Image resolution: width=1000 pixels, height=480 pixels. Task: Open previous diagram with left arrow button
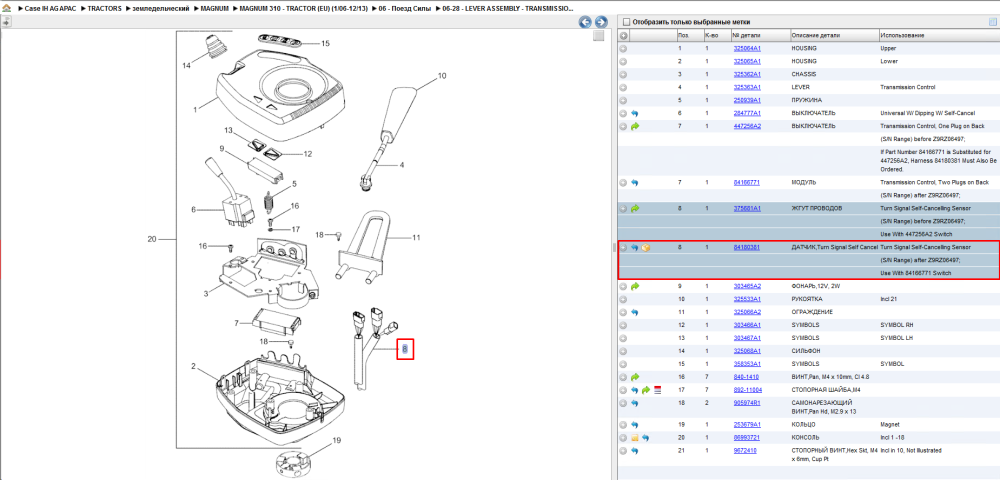(585, 22)
